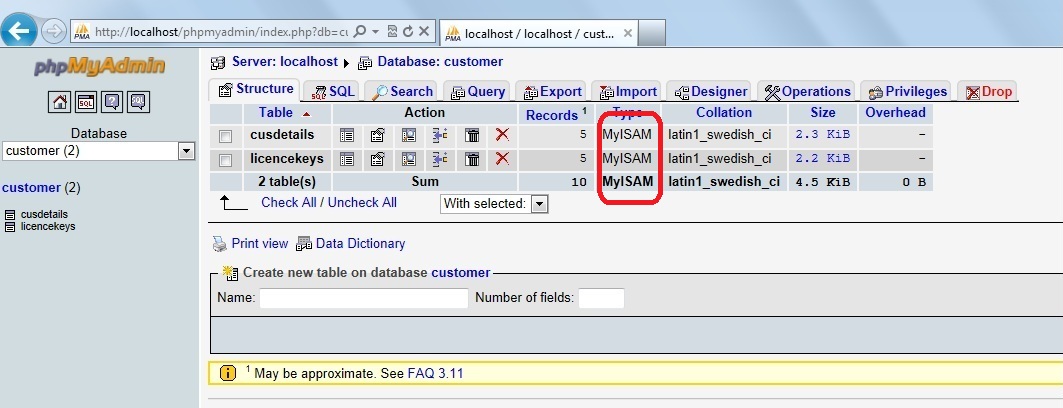This screenshot has height=408, width=1063.
Task: Open the SQL documentation icon in sidebar
Action: (x=138, y=102)
